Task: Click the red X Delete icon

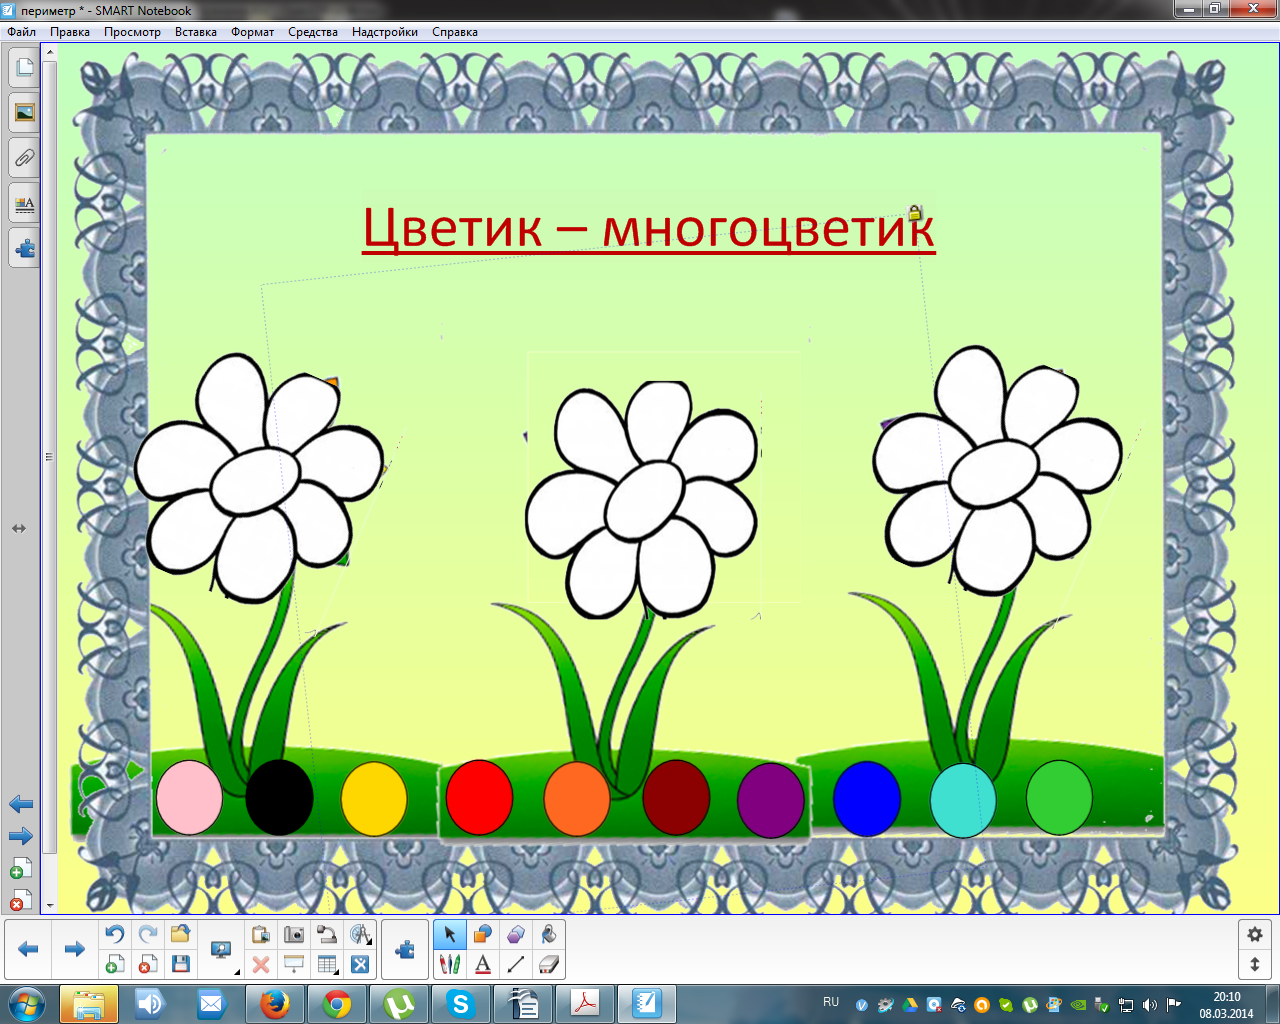Action: 261,964
